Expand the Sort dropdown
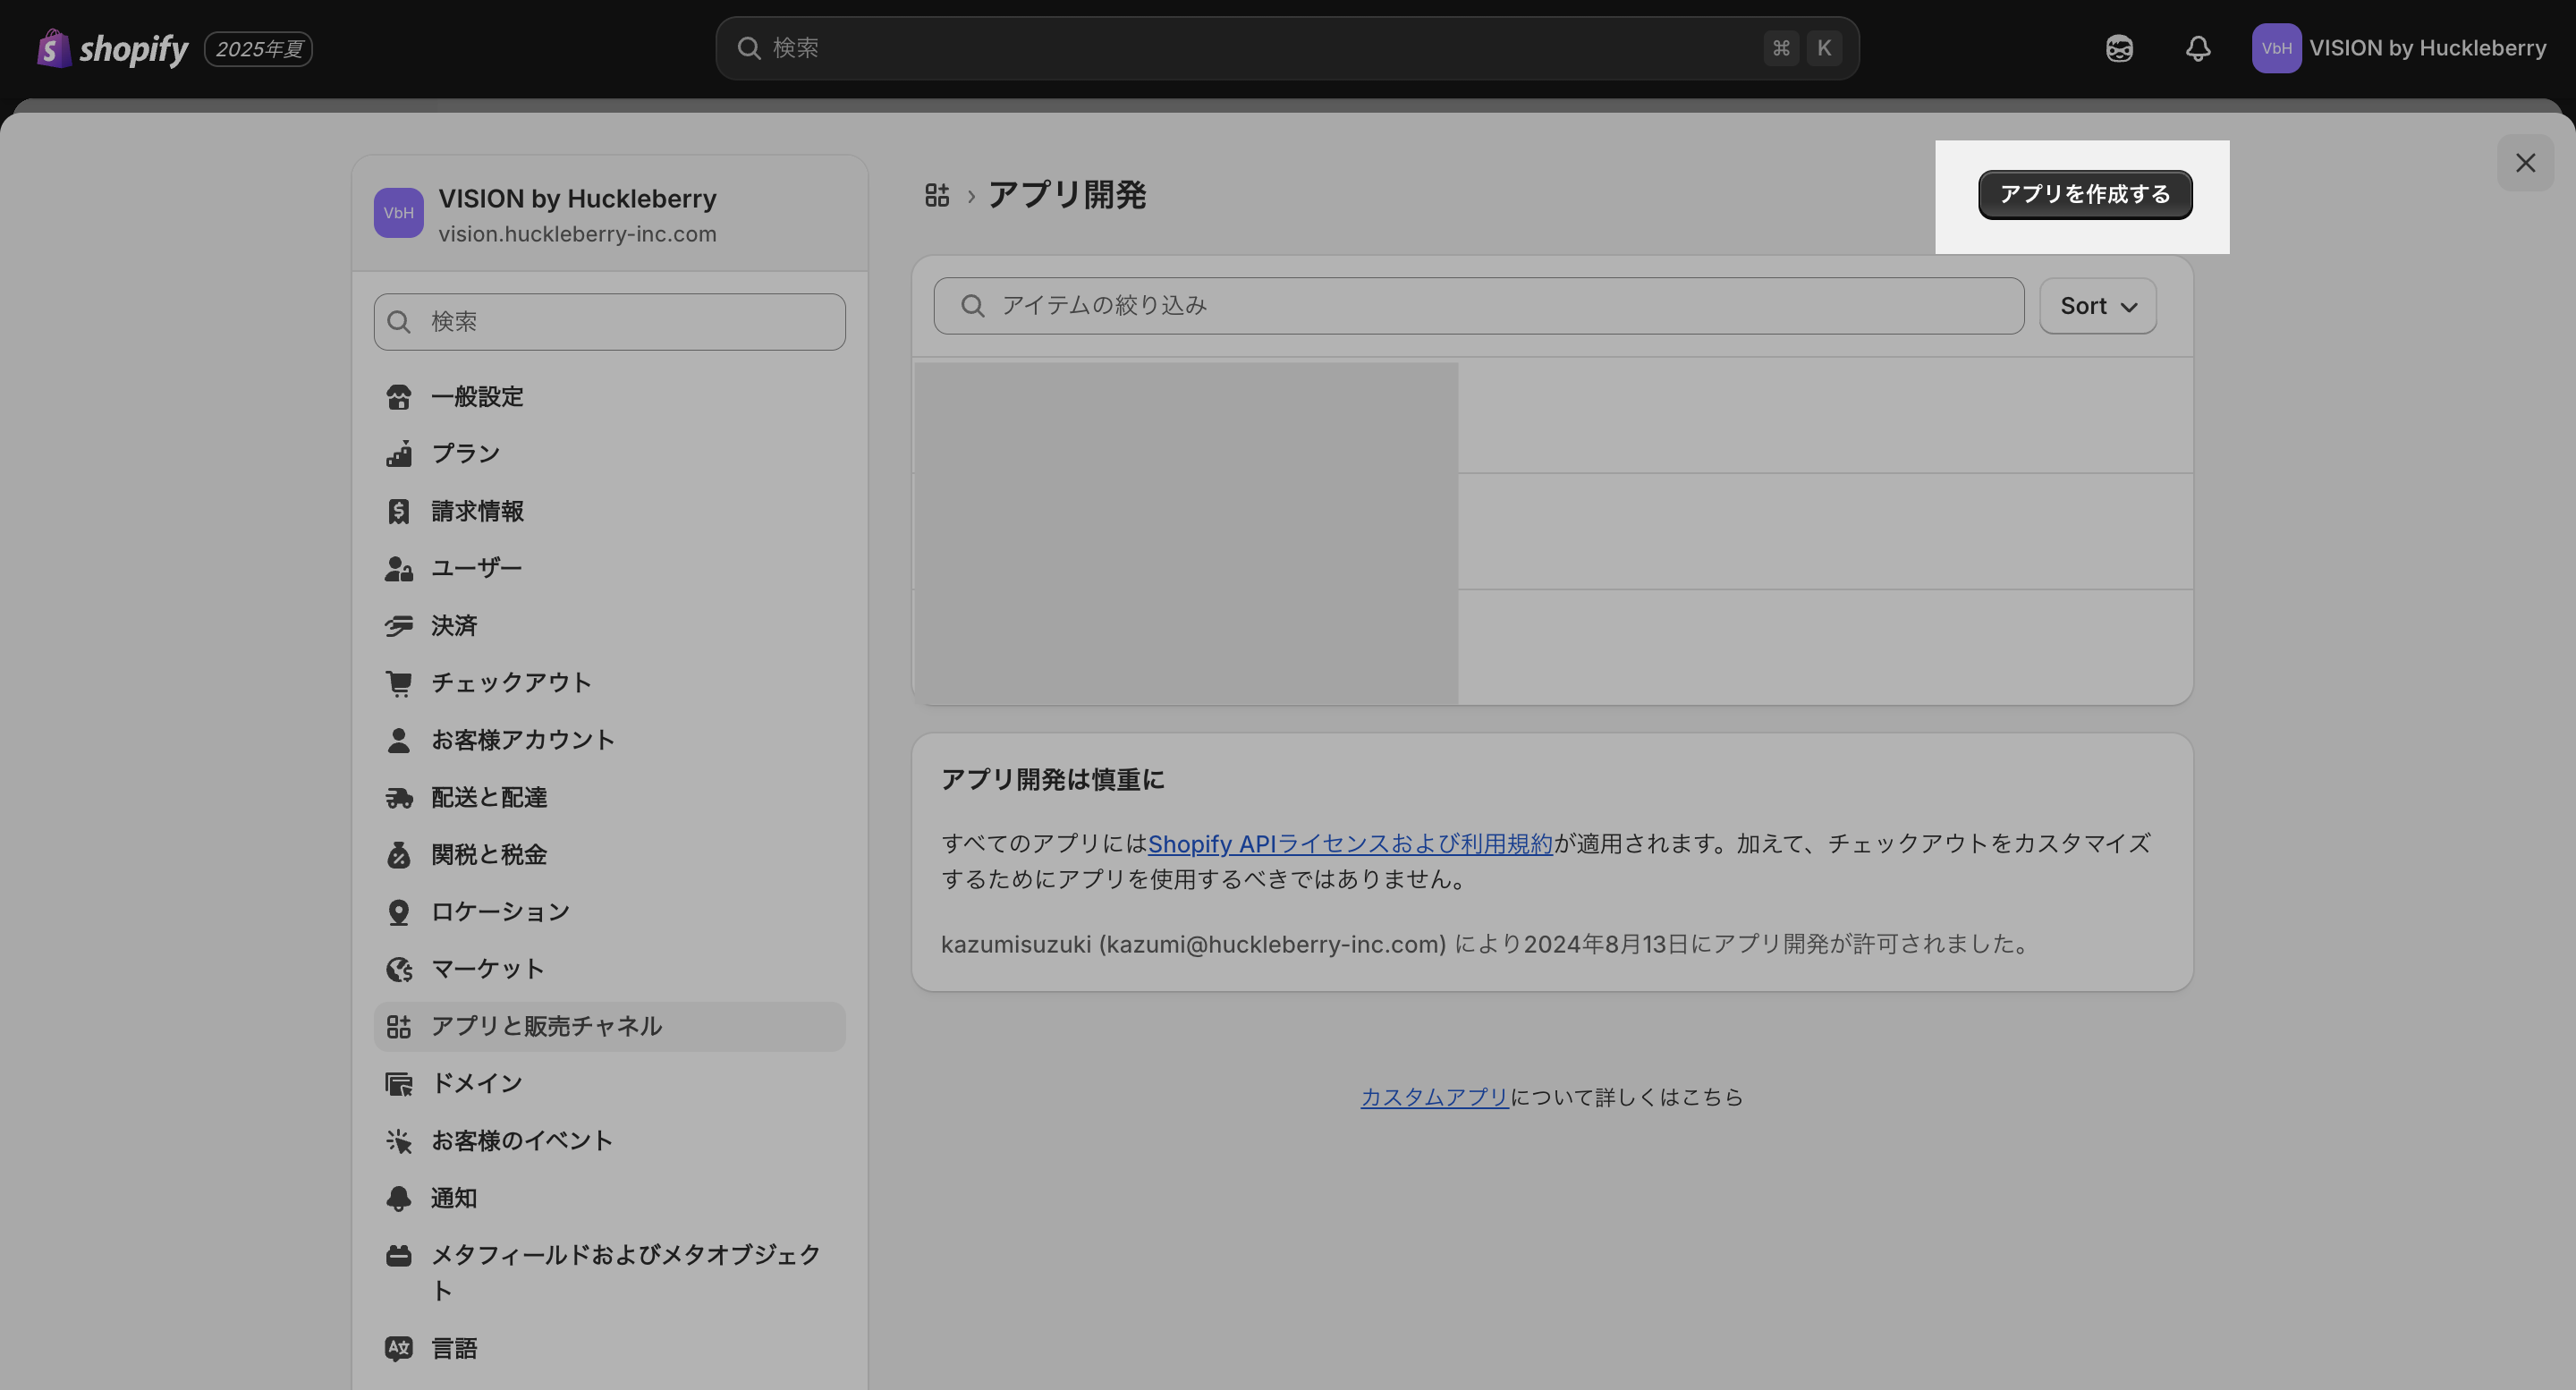 (2097, 306)
